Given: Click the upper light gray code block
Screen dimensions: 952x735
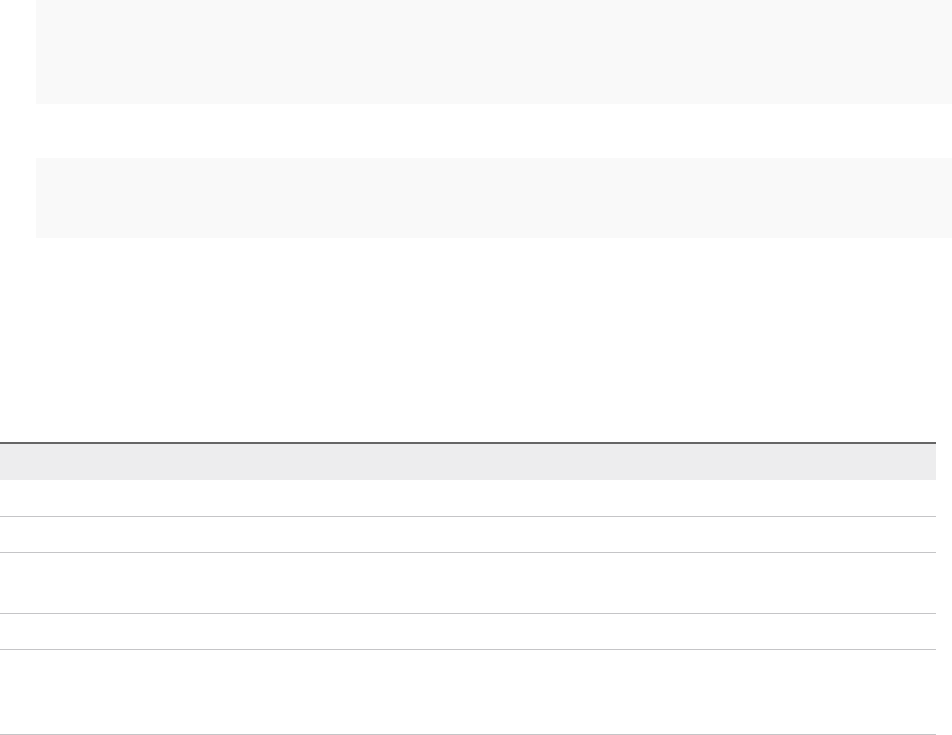Looking at the screenshot, I should click(494, 52).
